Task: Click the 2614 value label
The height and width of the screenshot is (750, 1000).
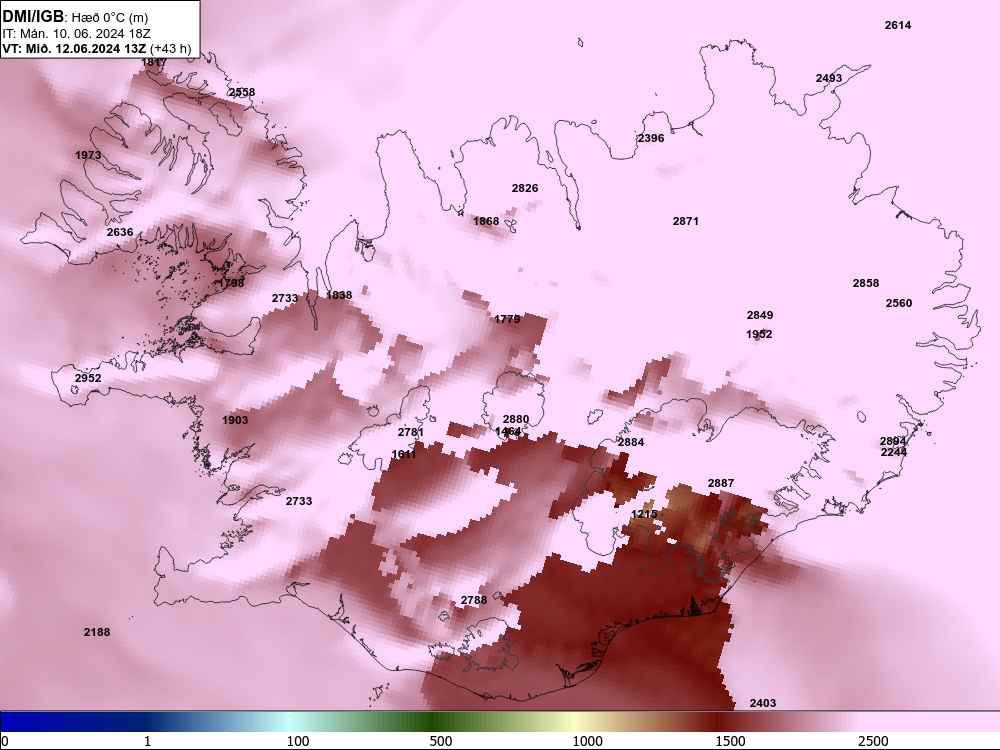Action: click(898, 26)
